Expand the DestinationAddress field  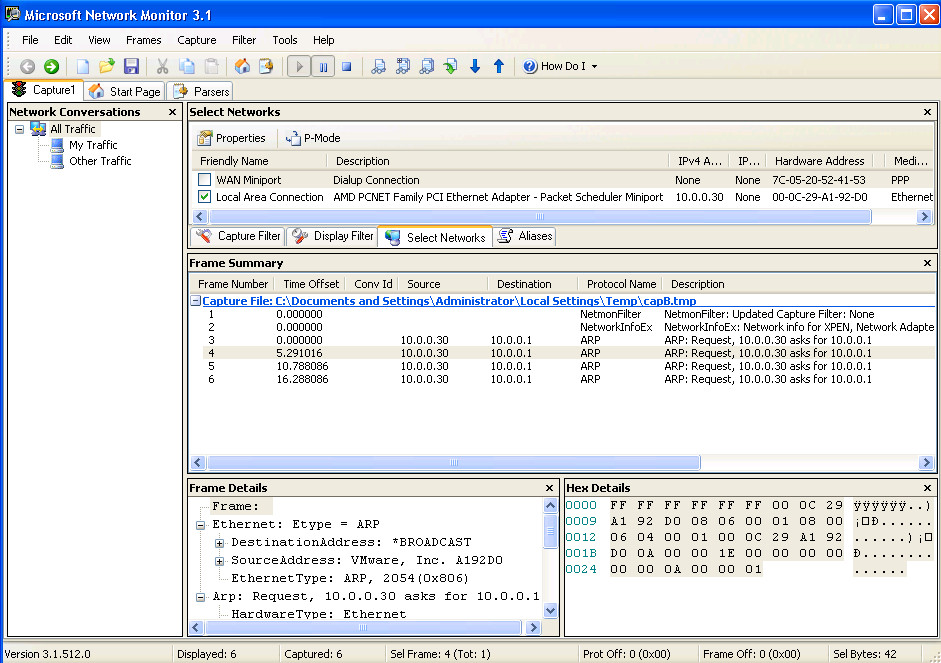pos(220,542)
